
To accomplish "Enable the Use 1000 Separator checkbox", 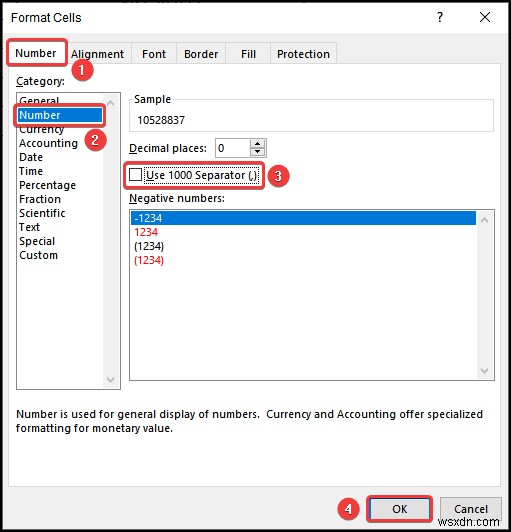I will [135, 175].
